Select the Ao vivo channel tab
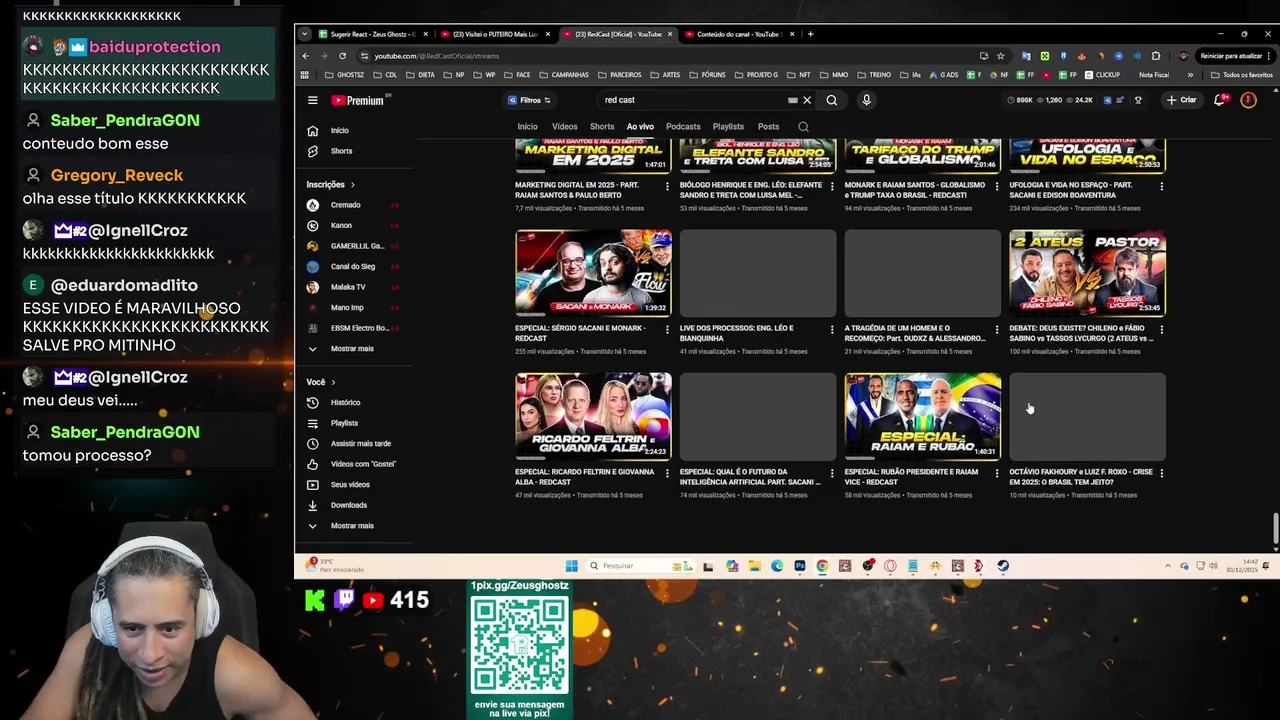 (x=640, y=127)
